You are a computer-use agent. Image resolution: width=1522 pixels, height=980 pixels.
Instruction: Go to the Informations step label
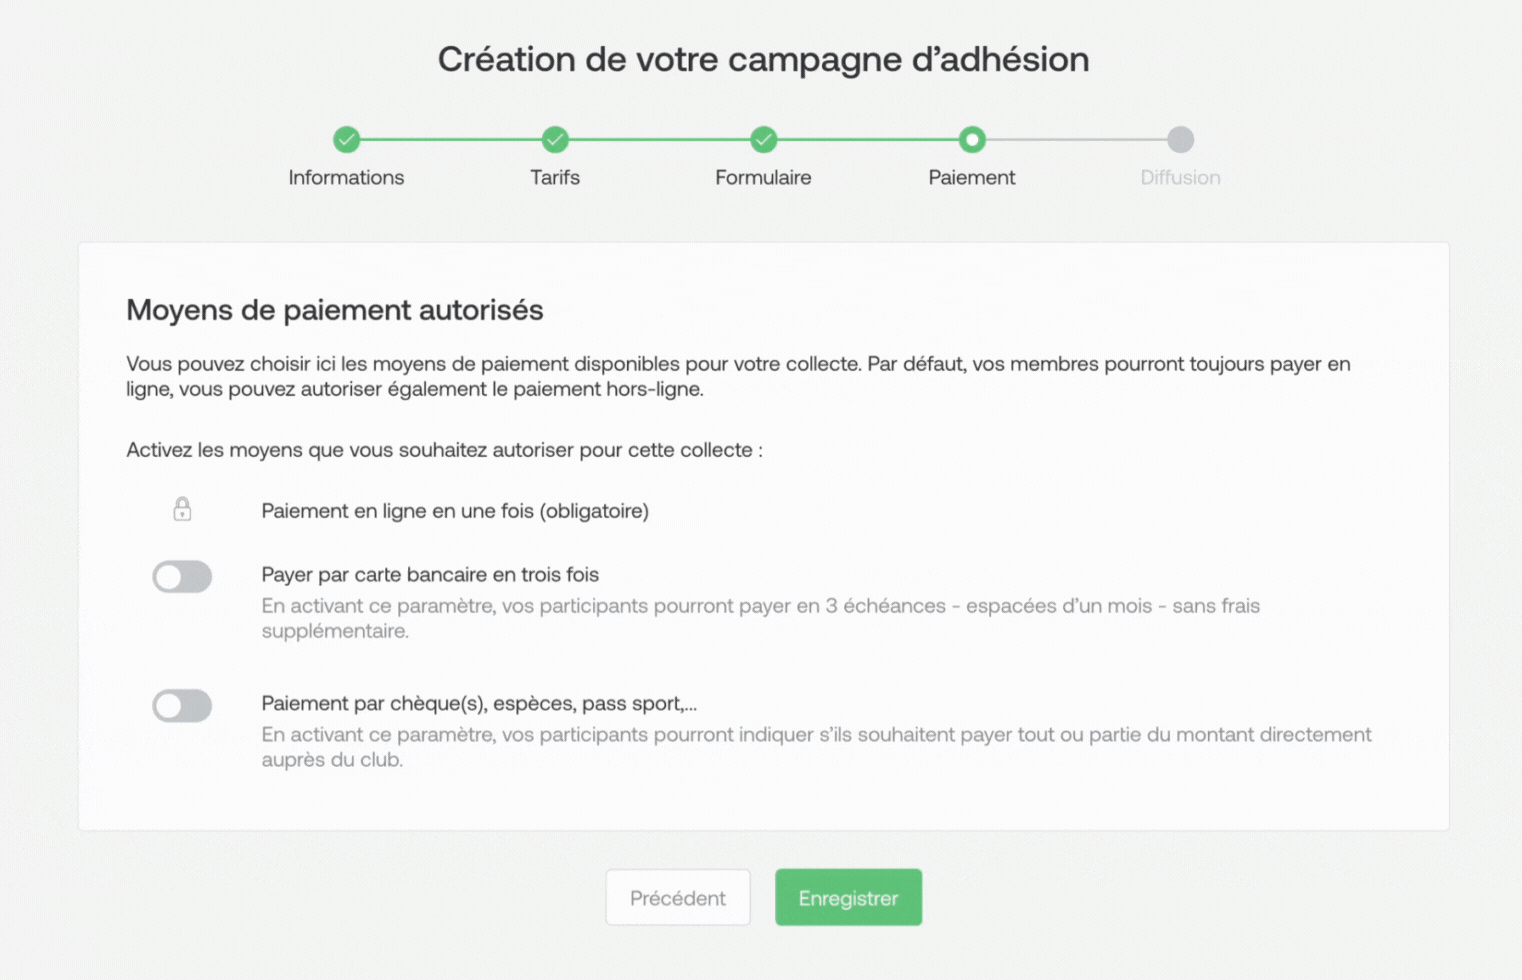coord(346,177)
